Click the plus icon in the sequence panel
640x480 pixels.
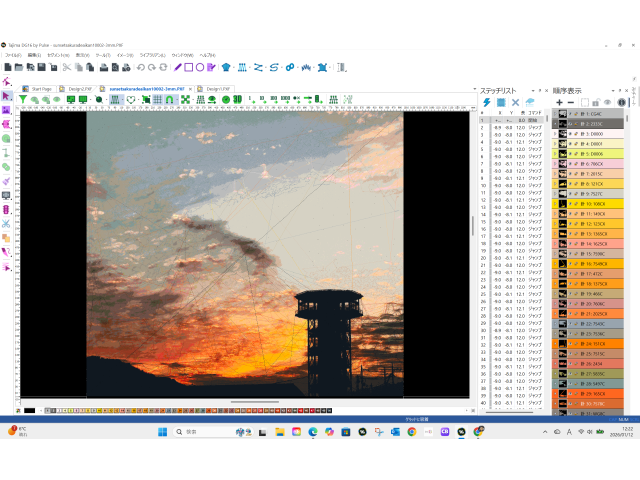(559, 102)
